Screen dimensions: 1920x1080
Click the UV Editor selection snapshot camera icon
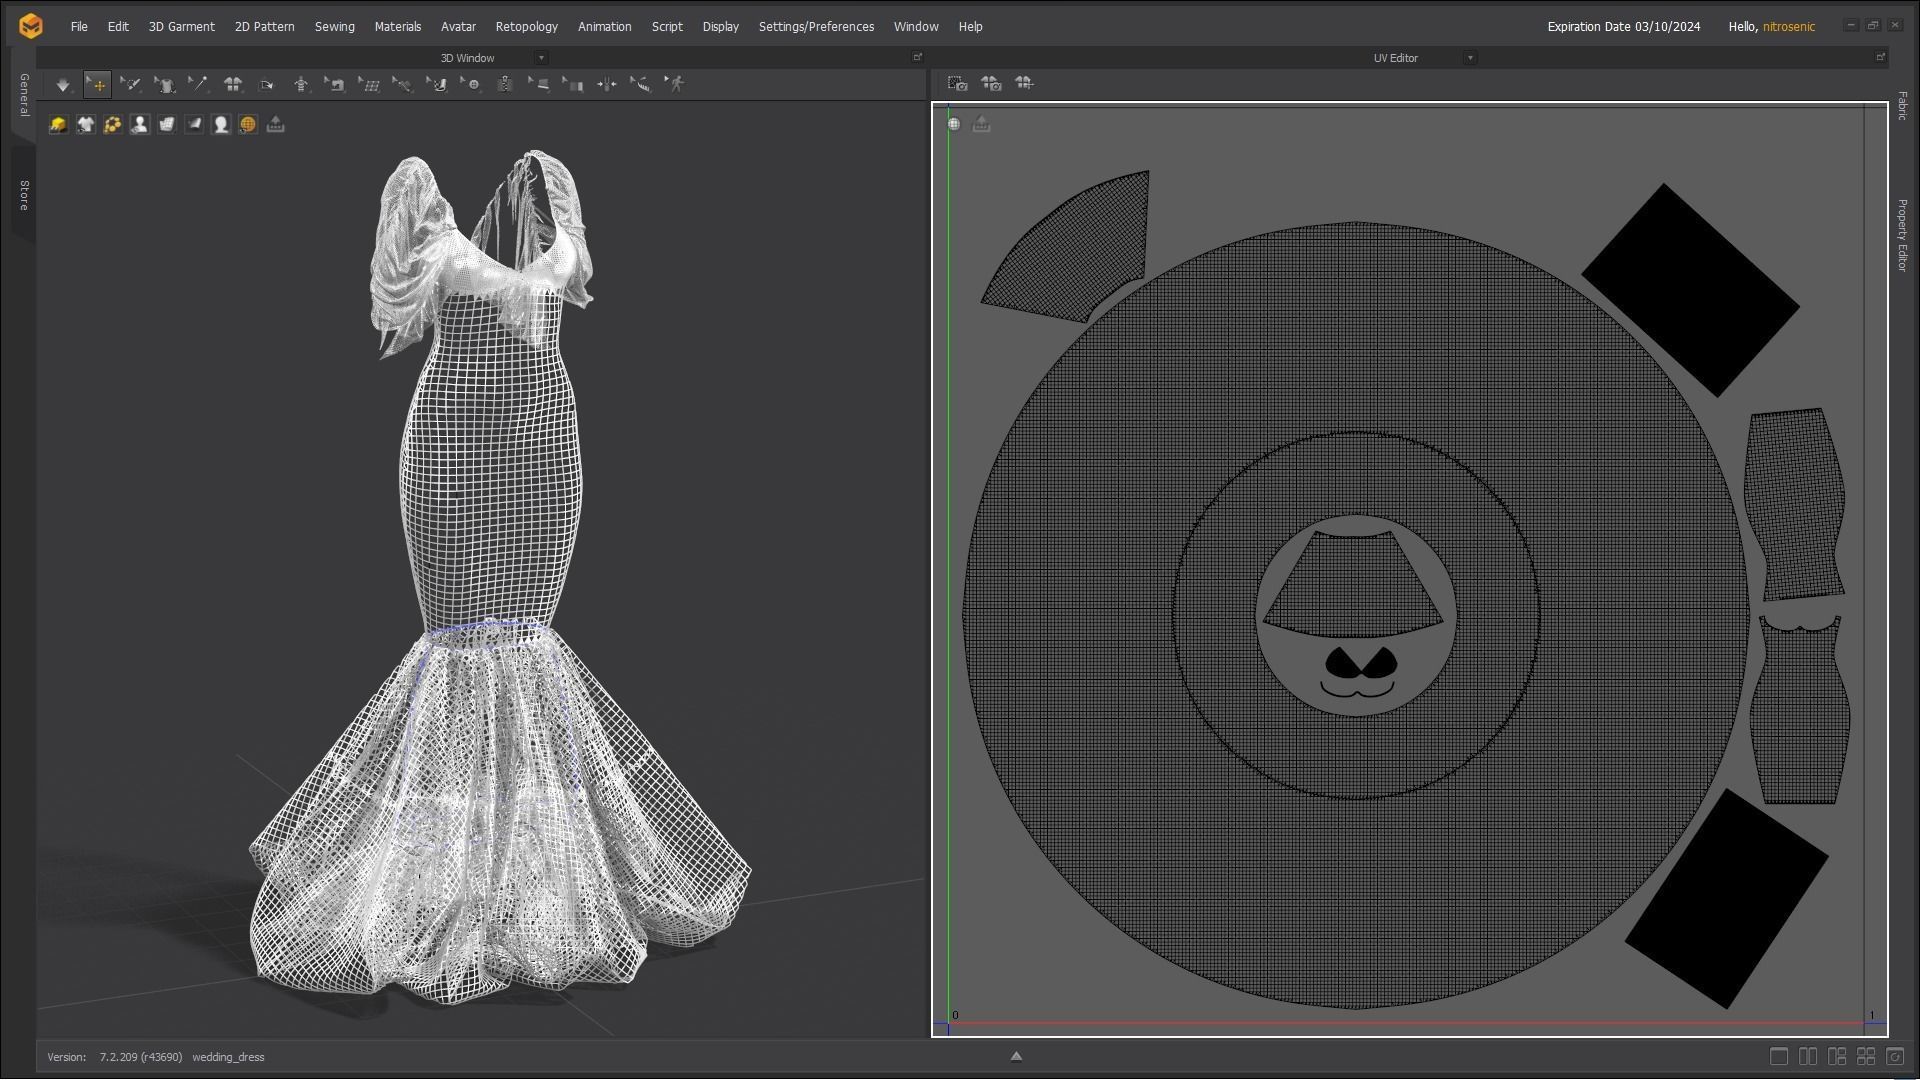coord(958,84)
